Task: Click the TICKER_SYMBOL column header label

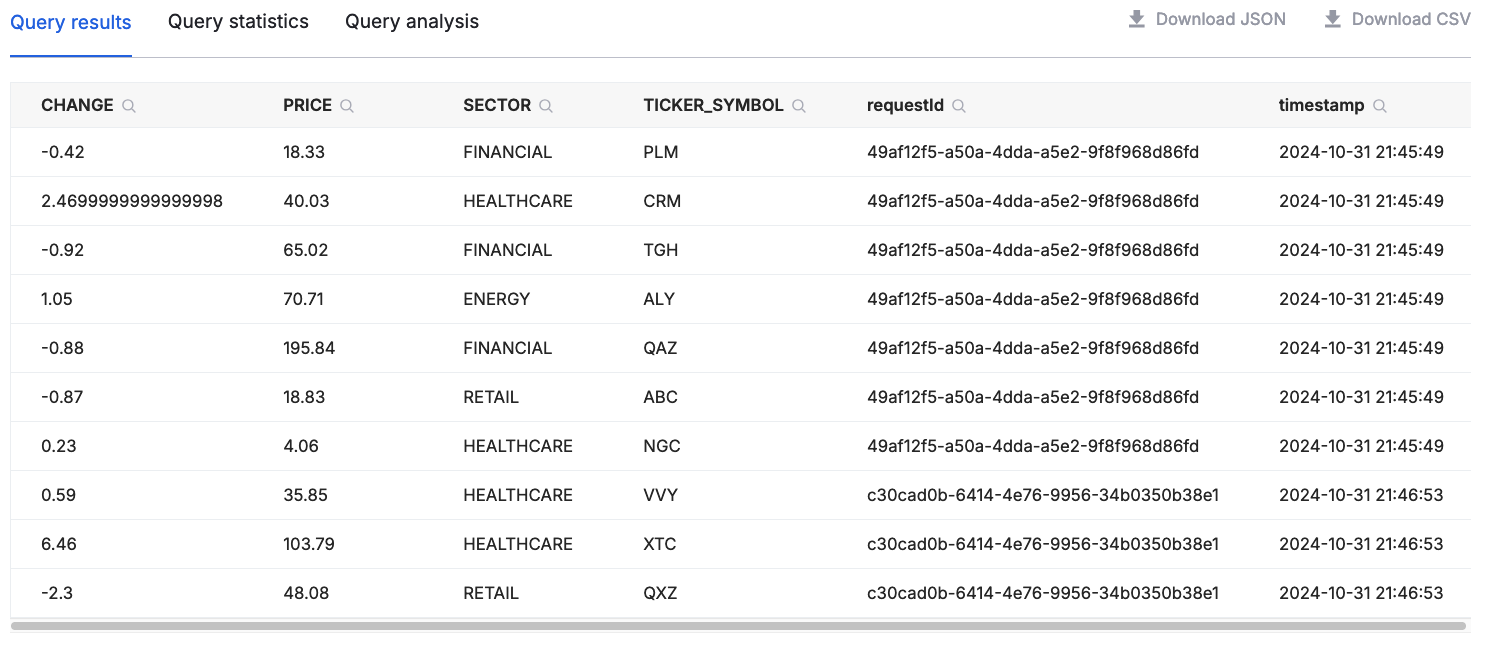Action: click(713, 105)
